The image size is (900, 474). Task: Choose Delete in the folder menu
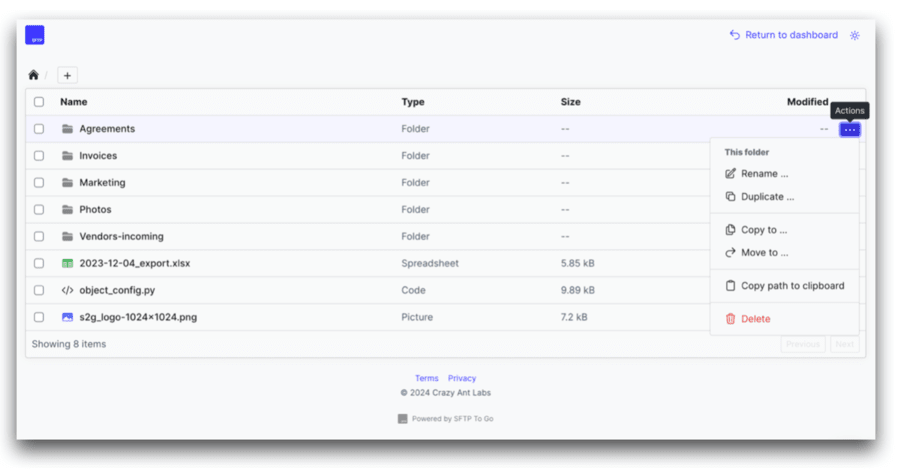pos(755,319)
